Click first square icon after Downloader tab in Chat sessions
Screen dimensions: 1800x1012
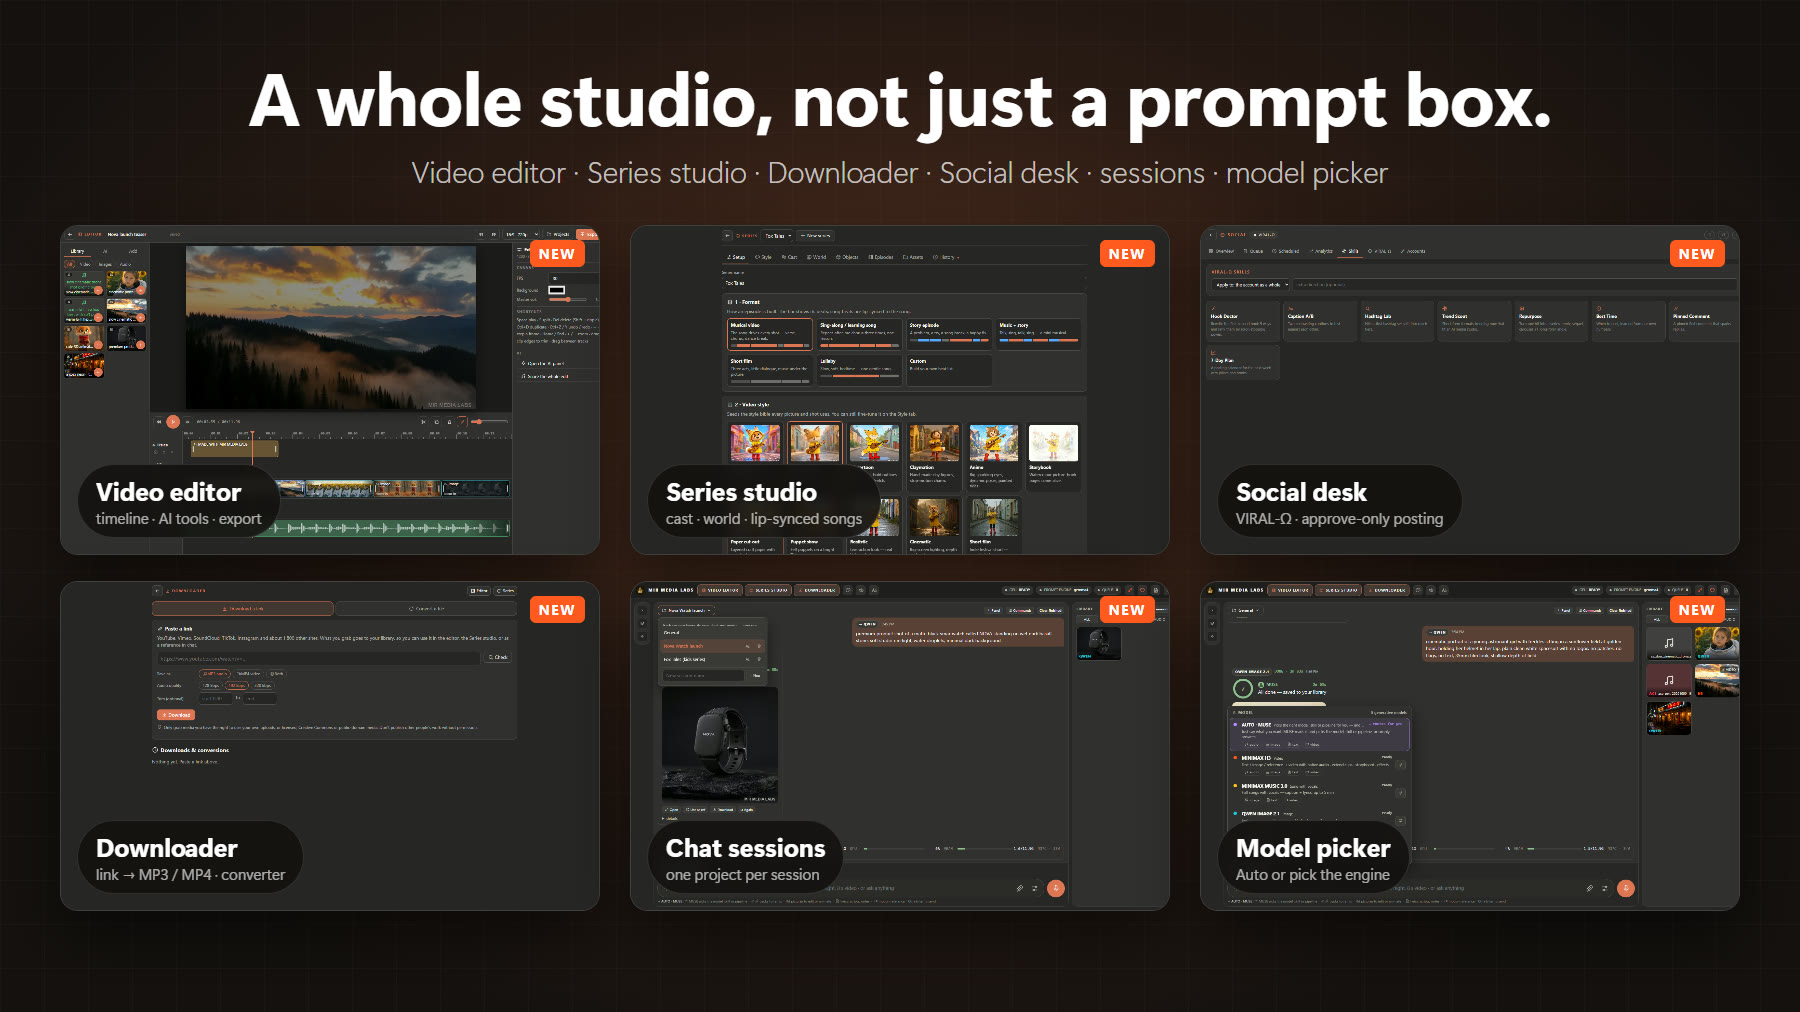[848, 590]
